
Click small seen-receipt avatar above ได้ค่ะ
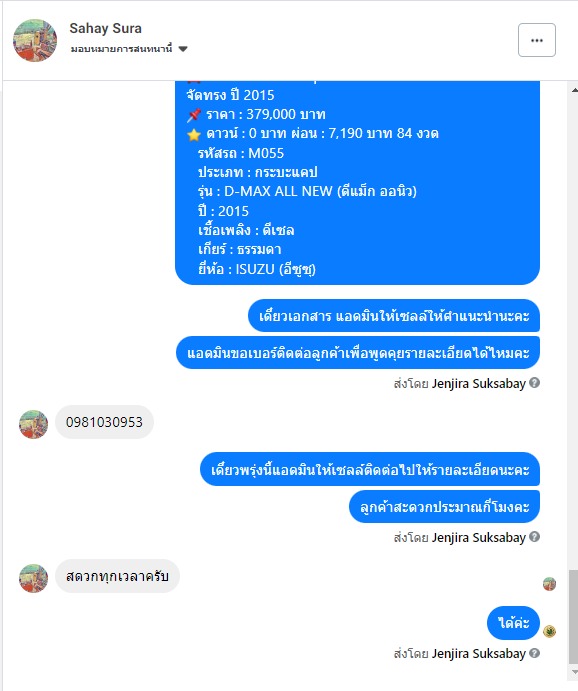click(x=549, y=584)
